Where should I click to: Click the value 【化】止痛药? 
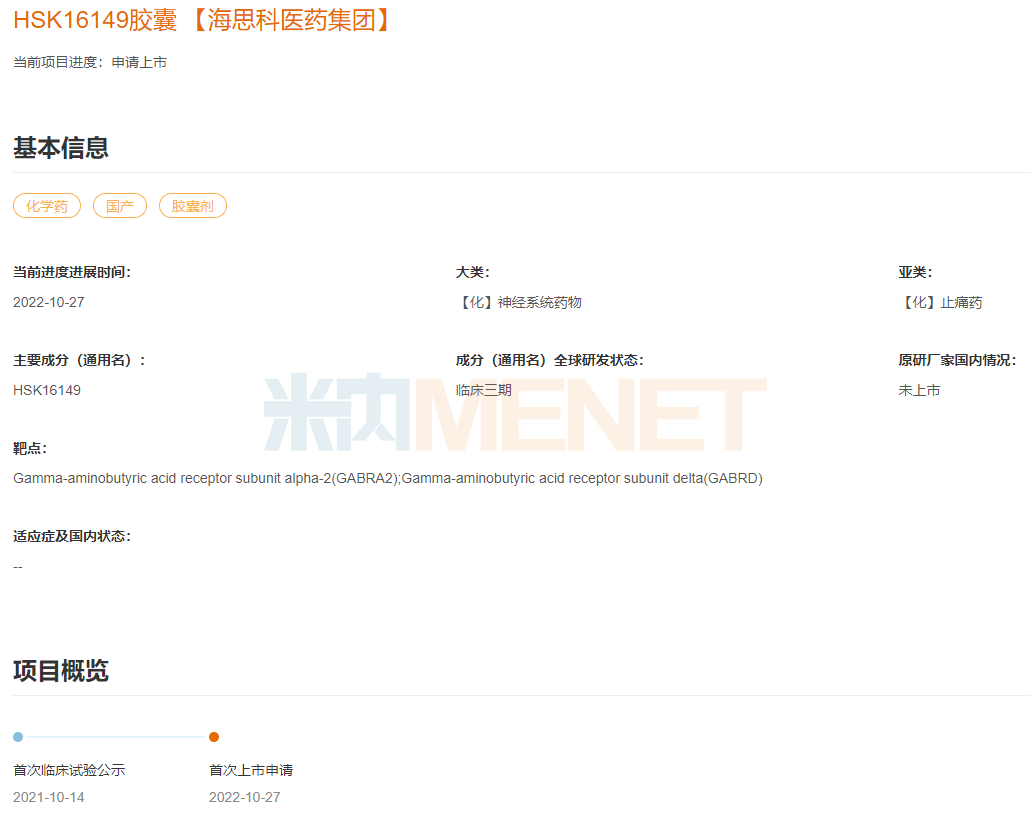[940, 302]
